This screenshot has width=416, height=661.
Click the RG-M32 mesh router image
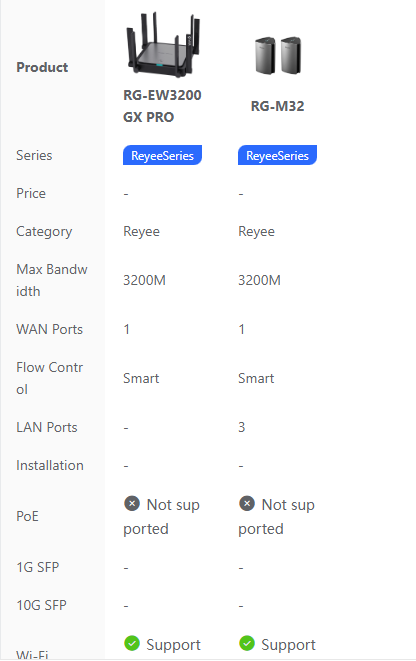click(x=277, y=55)
